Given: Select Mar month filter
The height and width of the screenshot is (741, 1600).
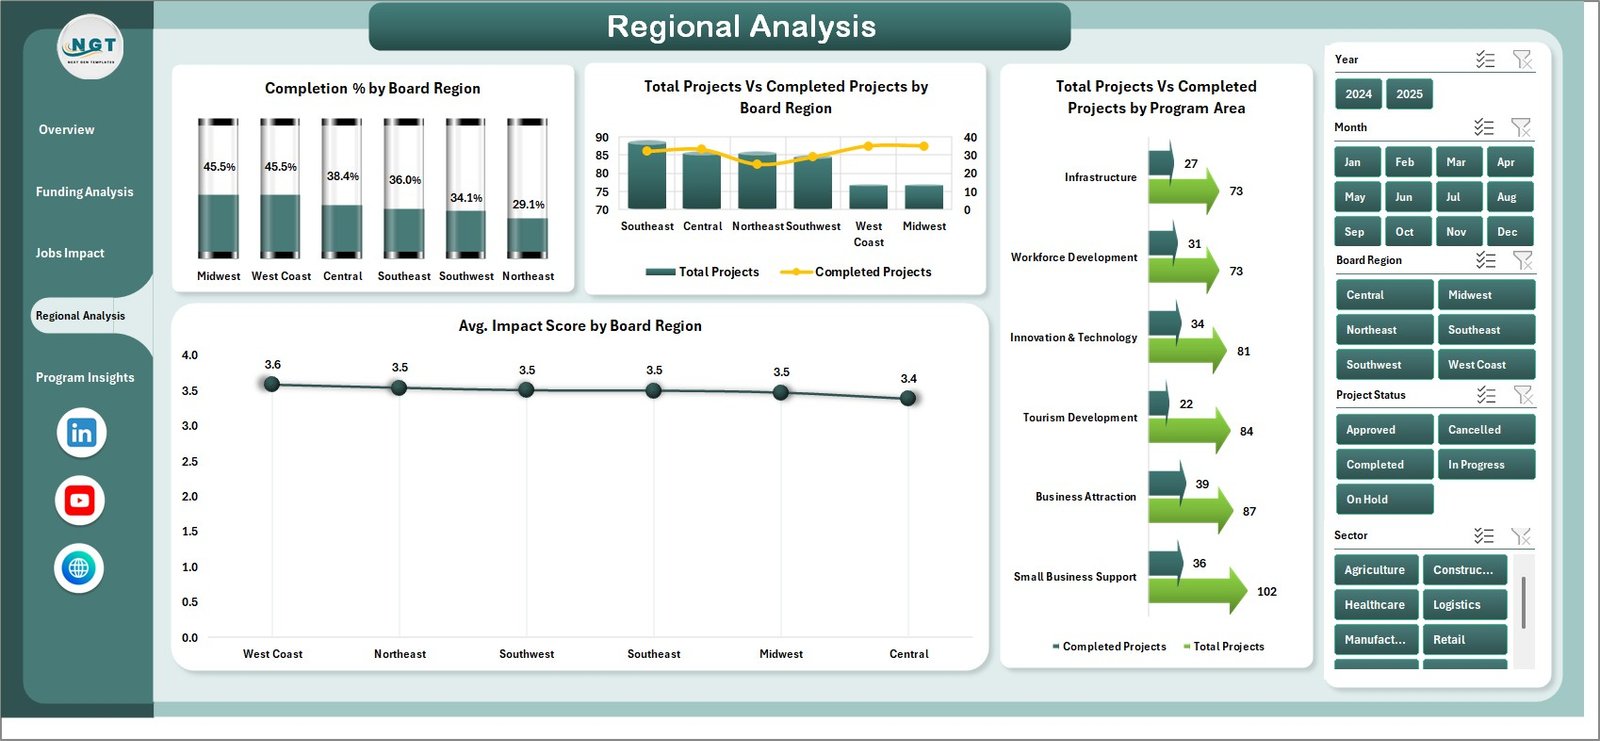Looking at the screenshot, I should pos(1460,162).
